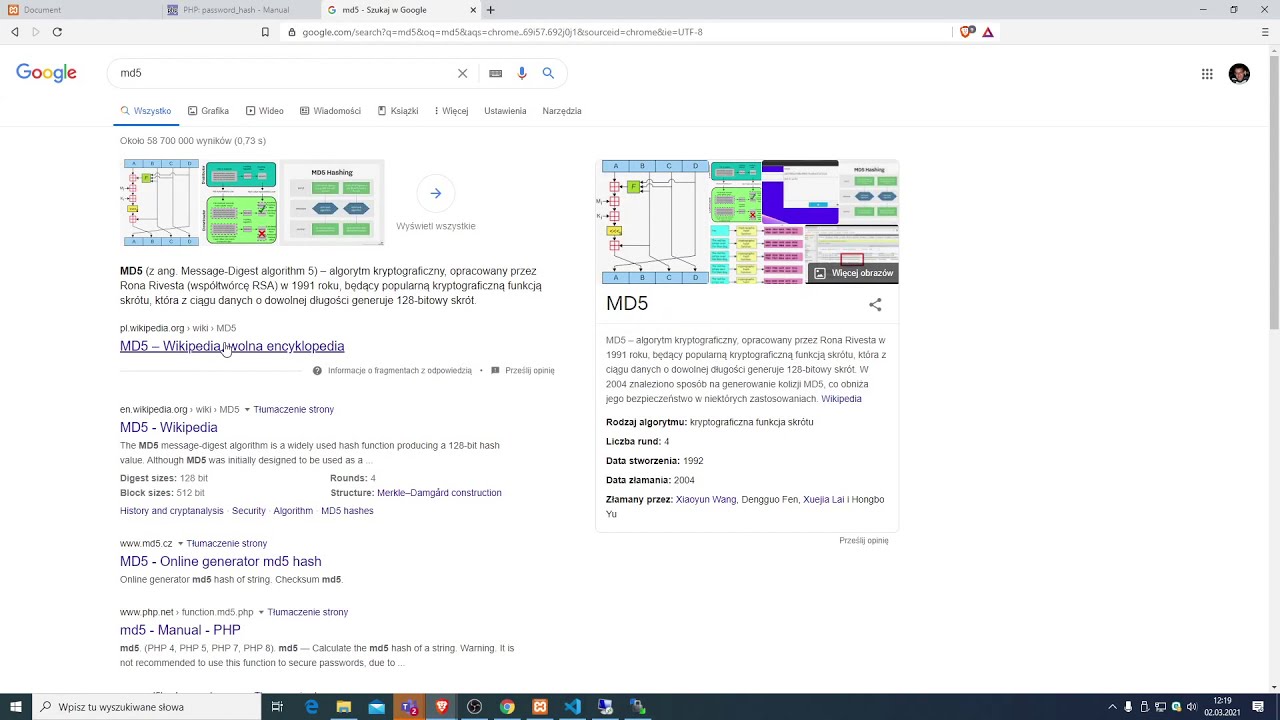Start voice search with the microphone
Screen dimensions: 1280x720
pos(521,73)
